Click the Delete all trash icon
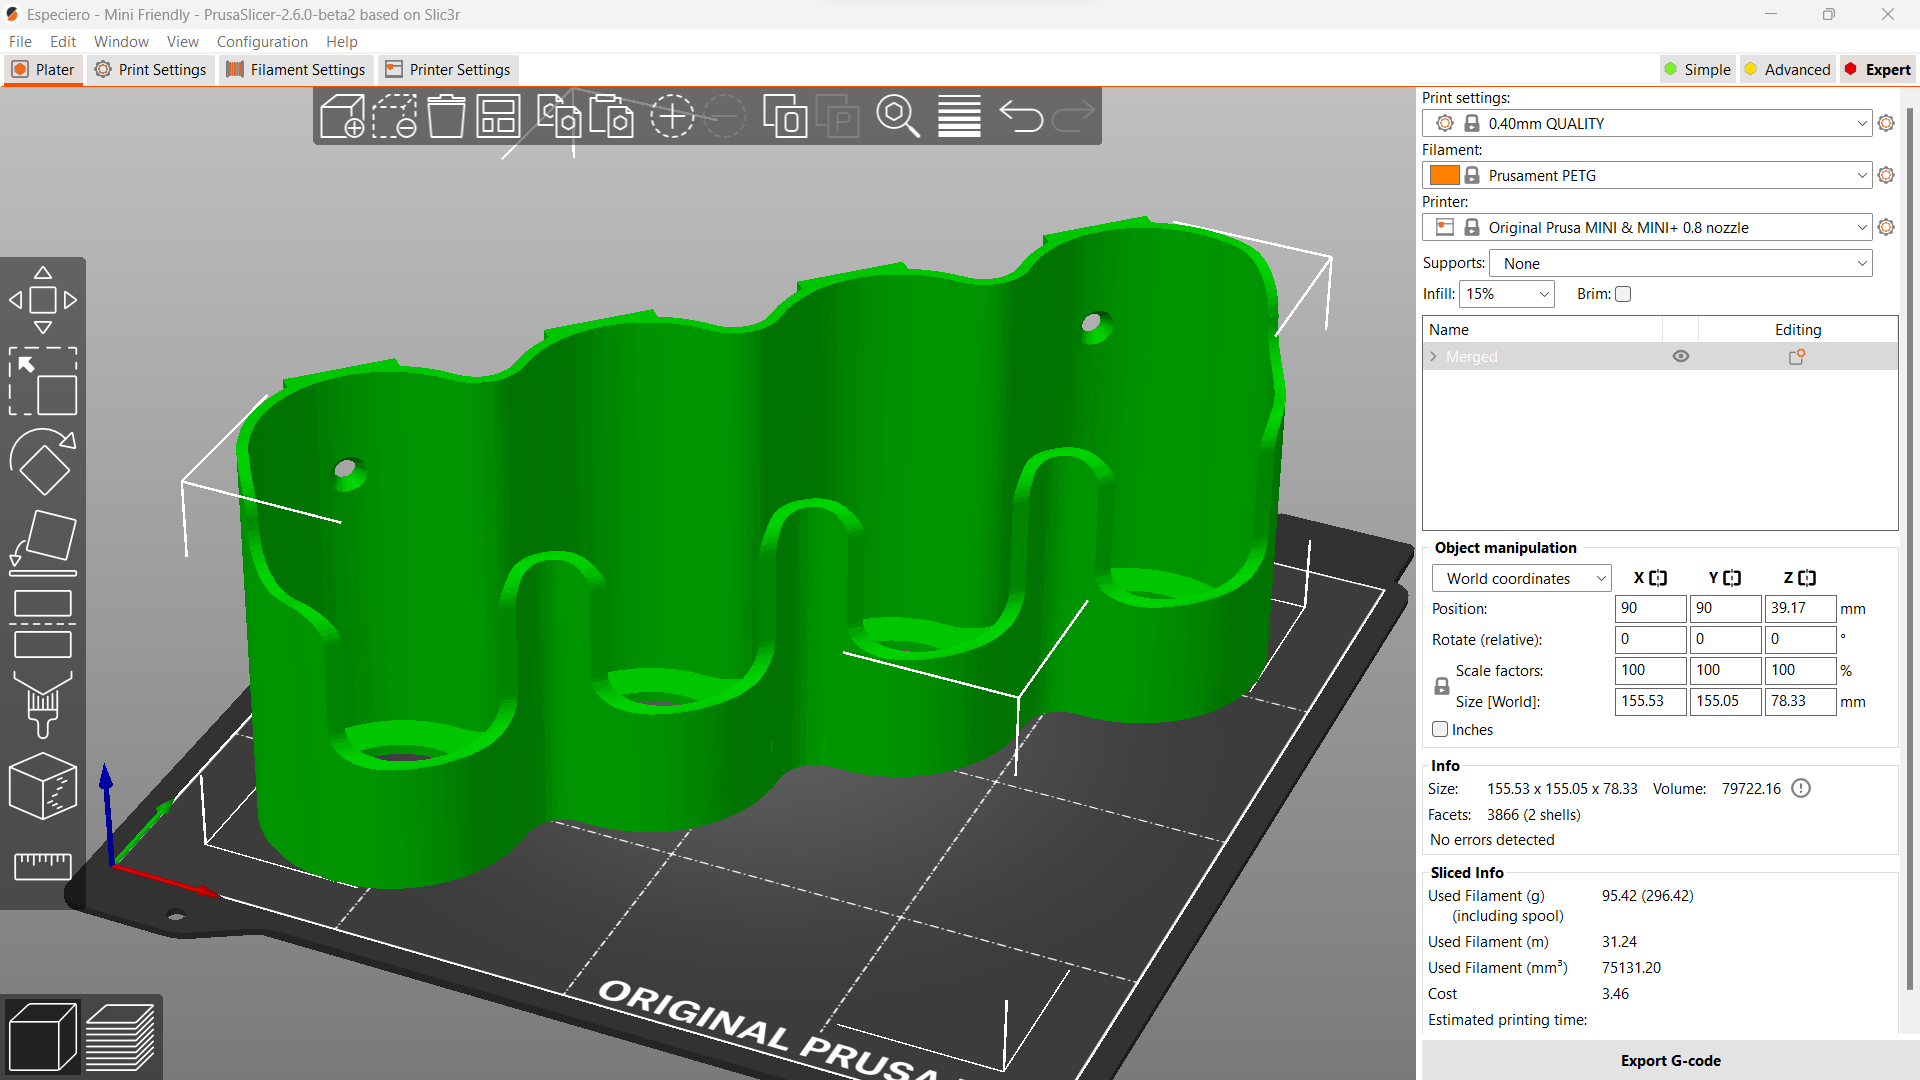This screenshot has height=1080, width=1920. [446, 116]
